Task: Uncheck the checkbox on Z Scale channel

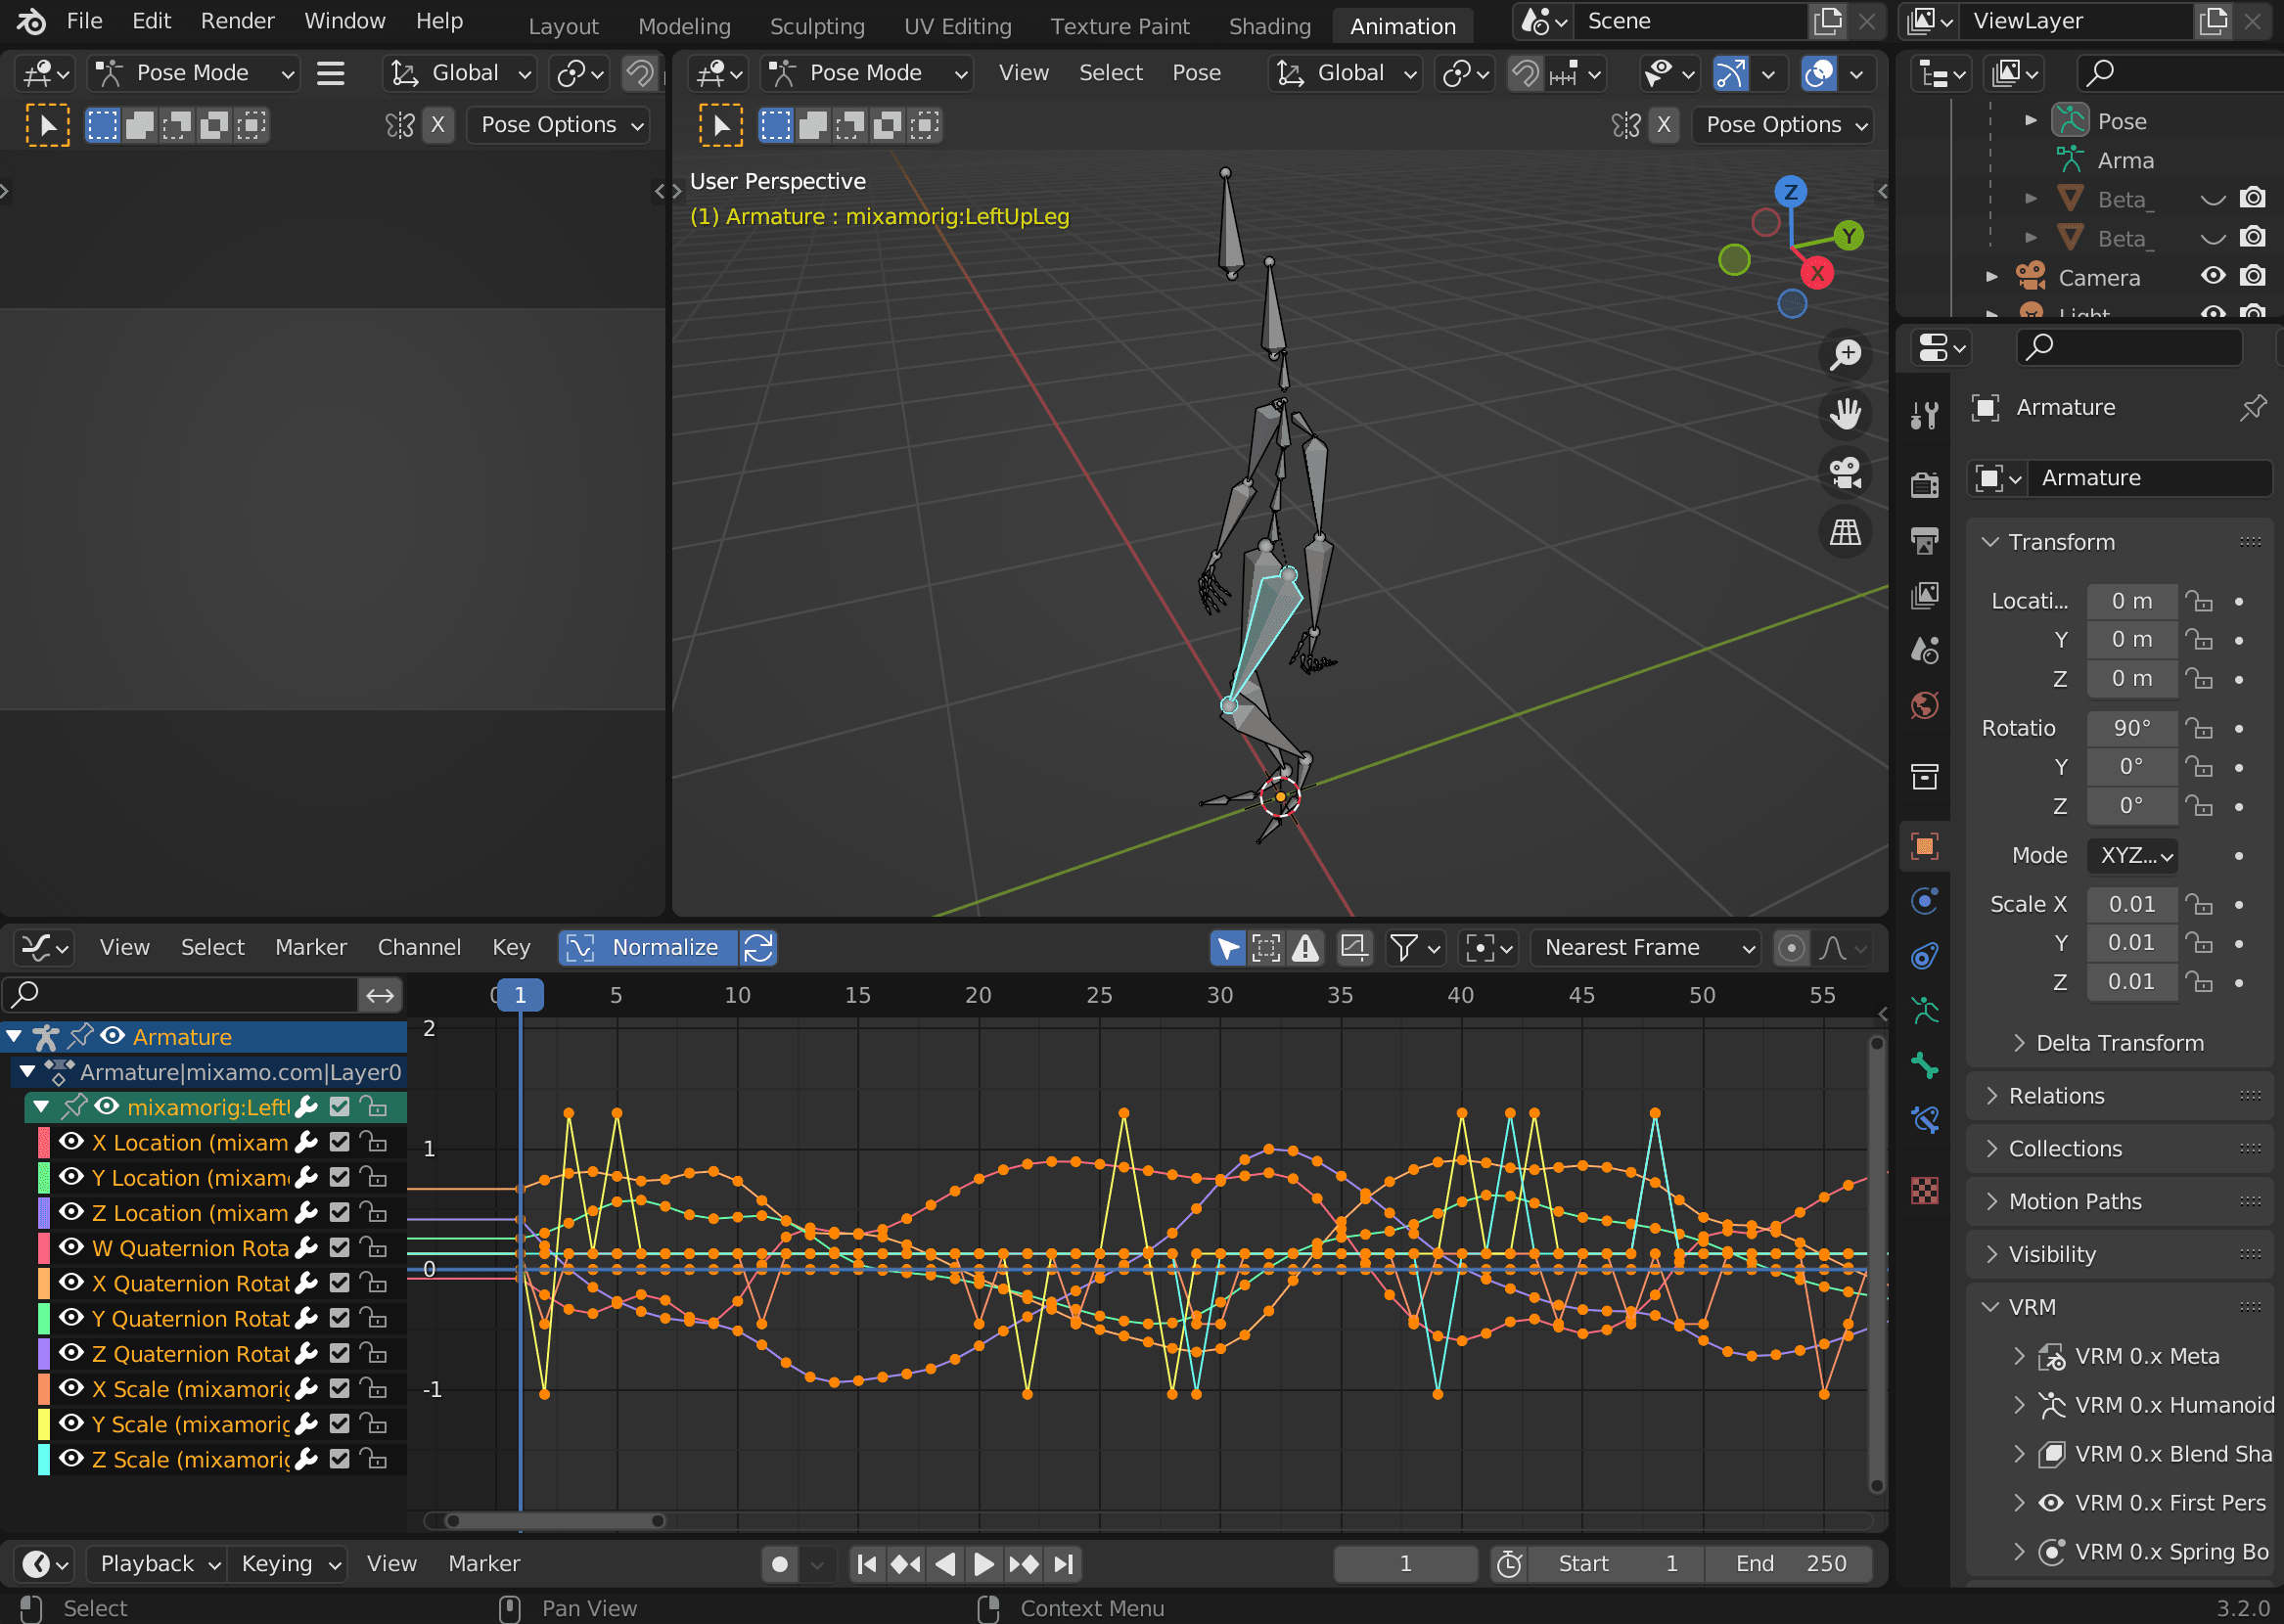Action: tap(339, 1459)
